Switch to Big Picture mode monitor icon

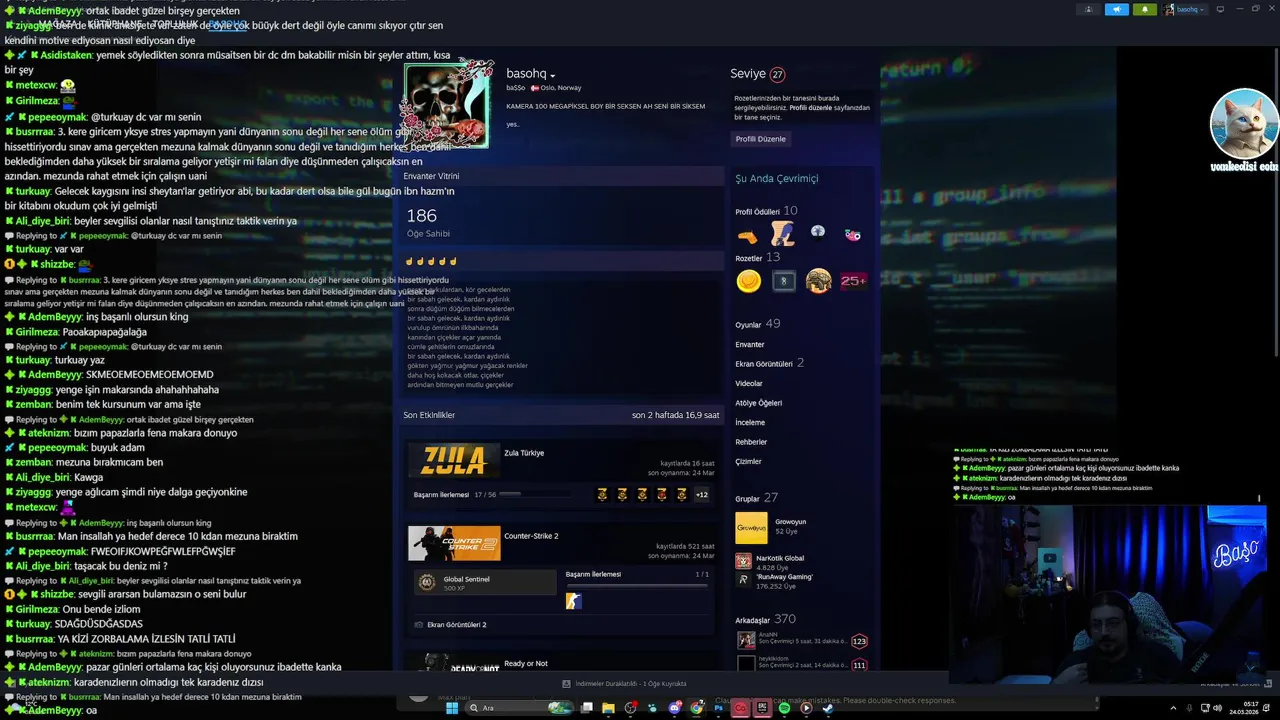[x=1220, y=9]
